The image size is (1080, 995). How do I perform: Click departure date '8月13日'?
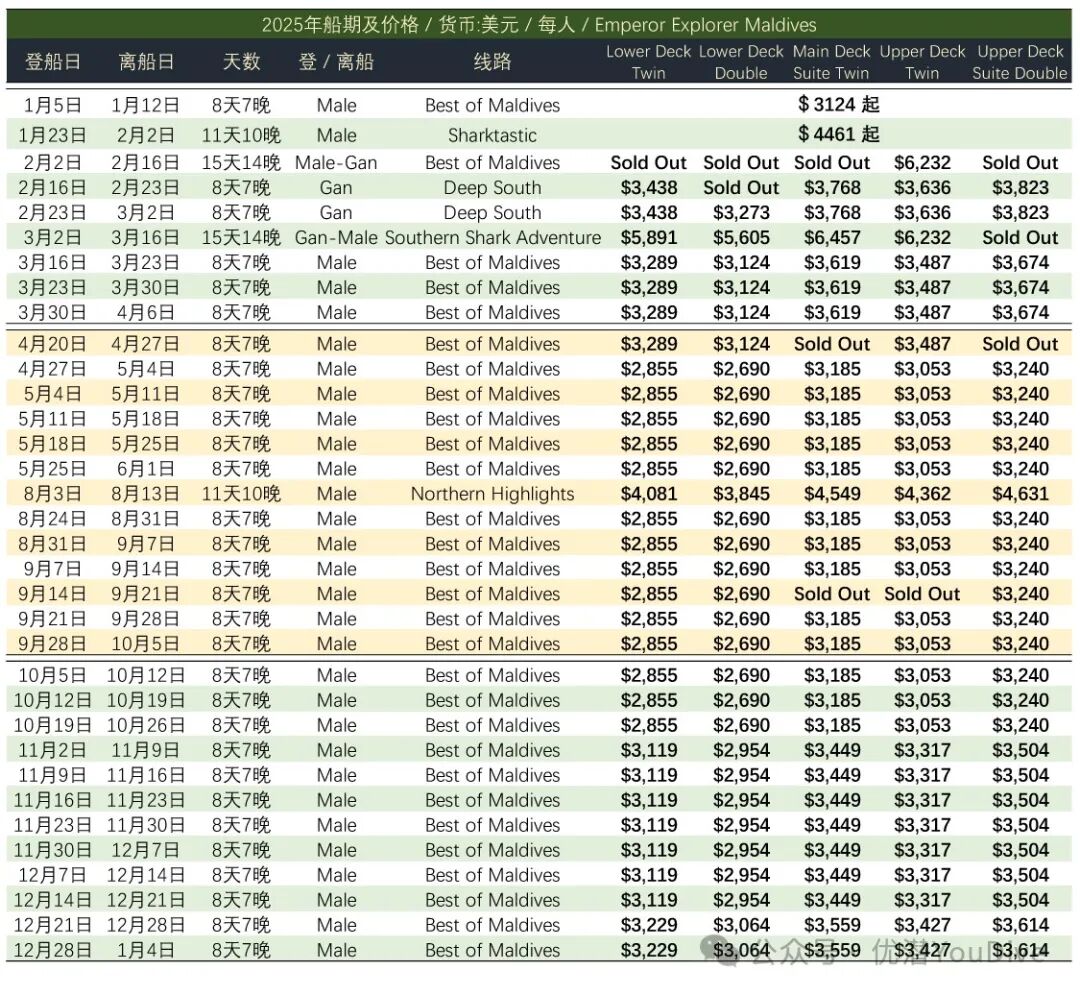tap(145, 494)
